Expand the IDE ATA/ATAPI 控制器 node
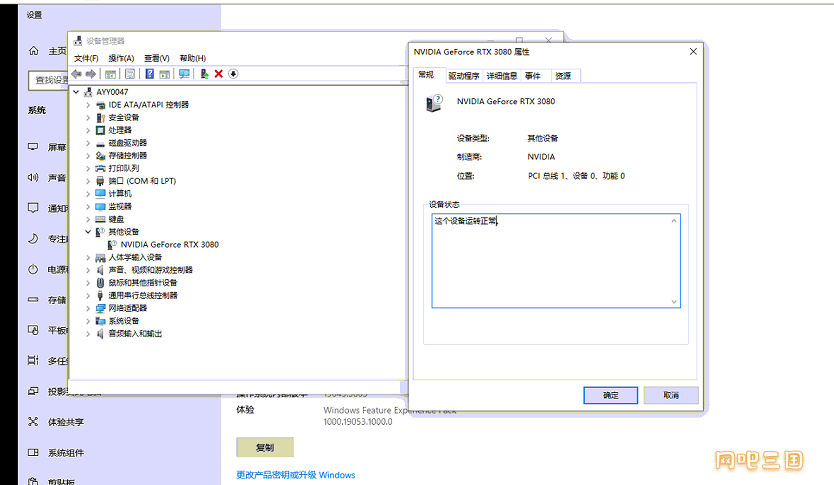The height and width of the screenshot is (485, 834). 88,105
